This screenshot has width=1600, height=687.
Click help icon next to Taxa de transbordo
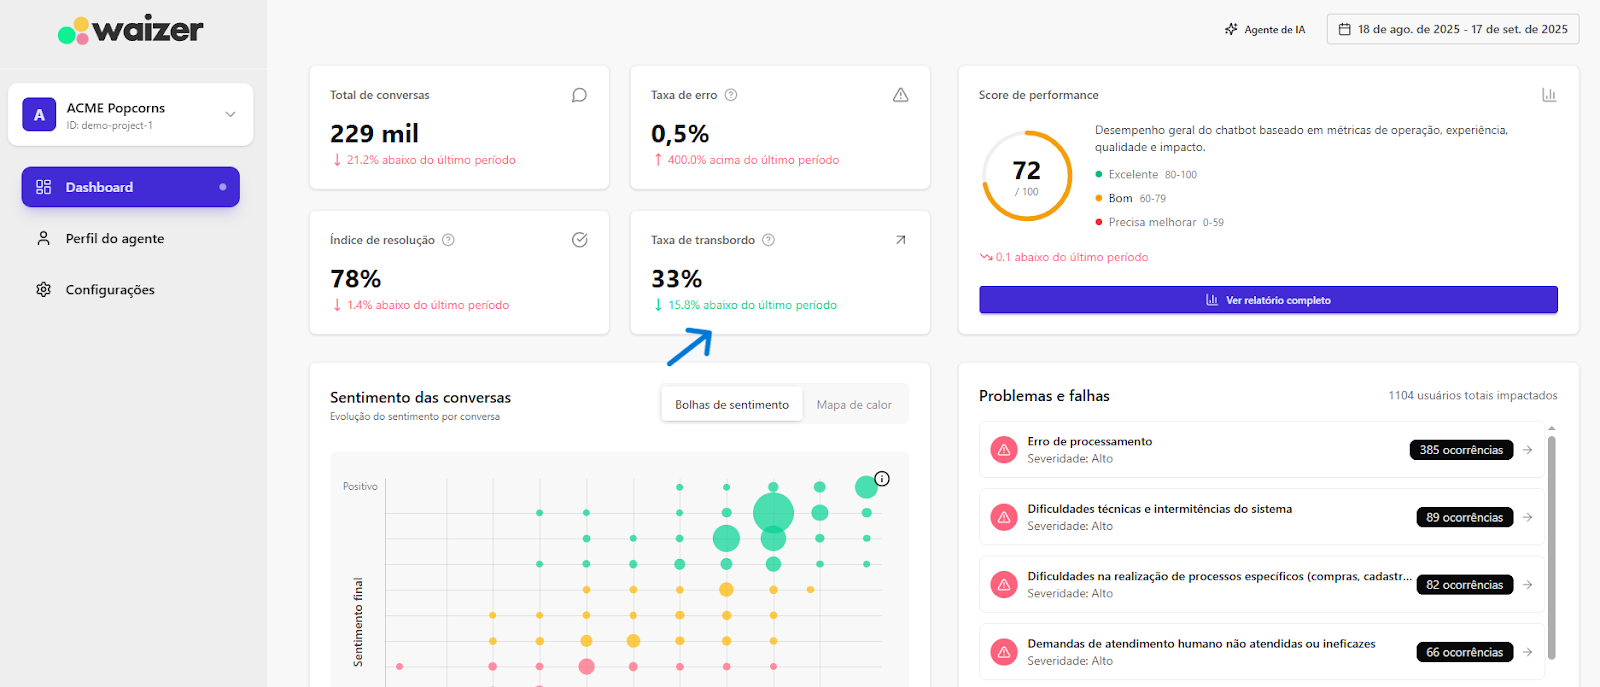pos(768,240)
